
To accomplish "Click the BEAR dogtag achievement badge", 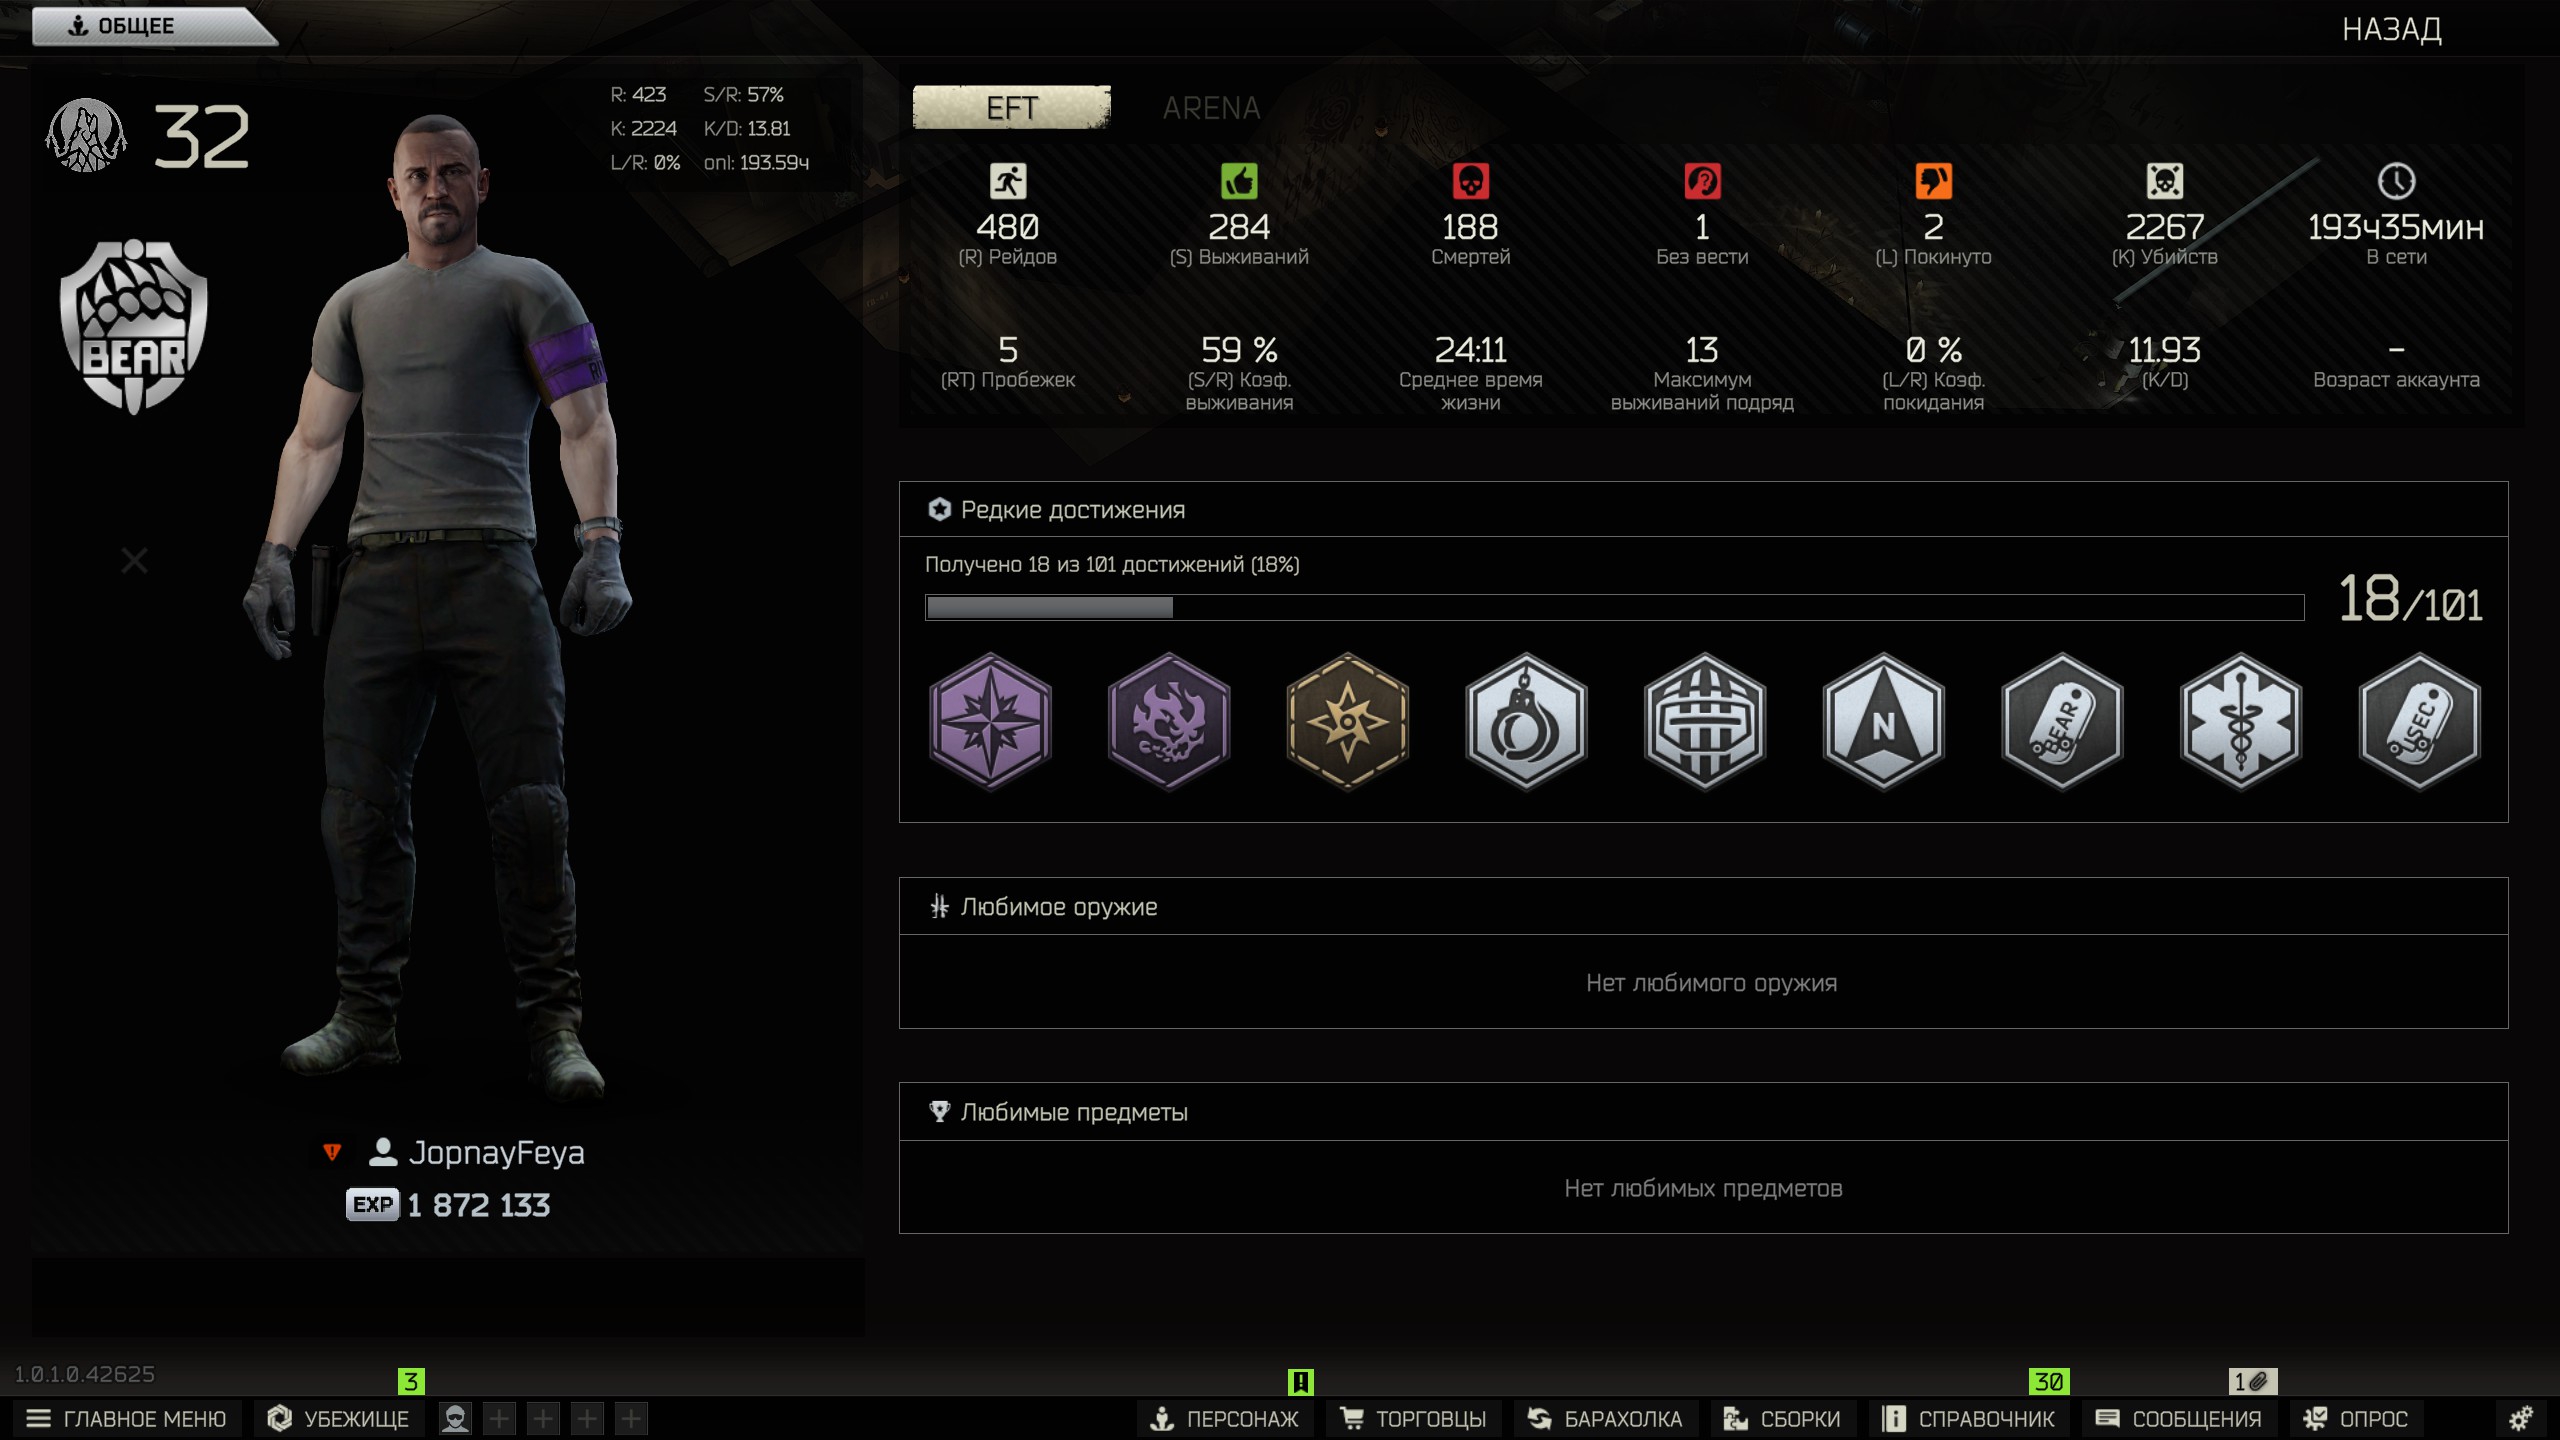I will coord(2062,721).
